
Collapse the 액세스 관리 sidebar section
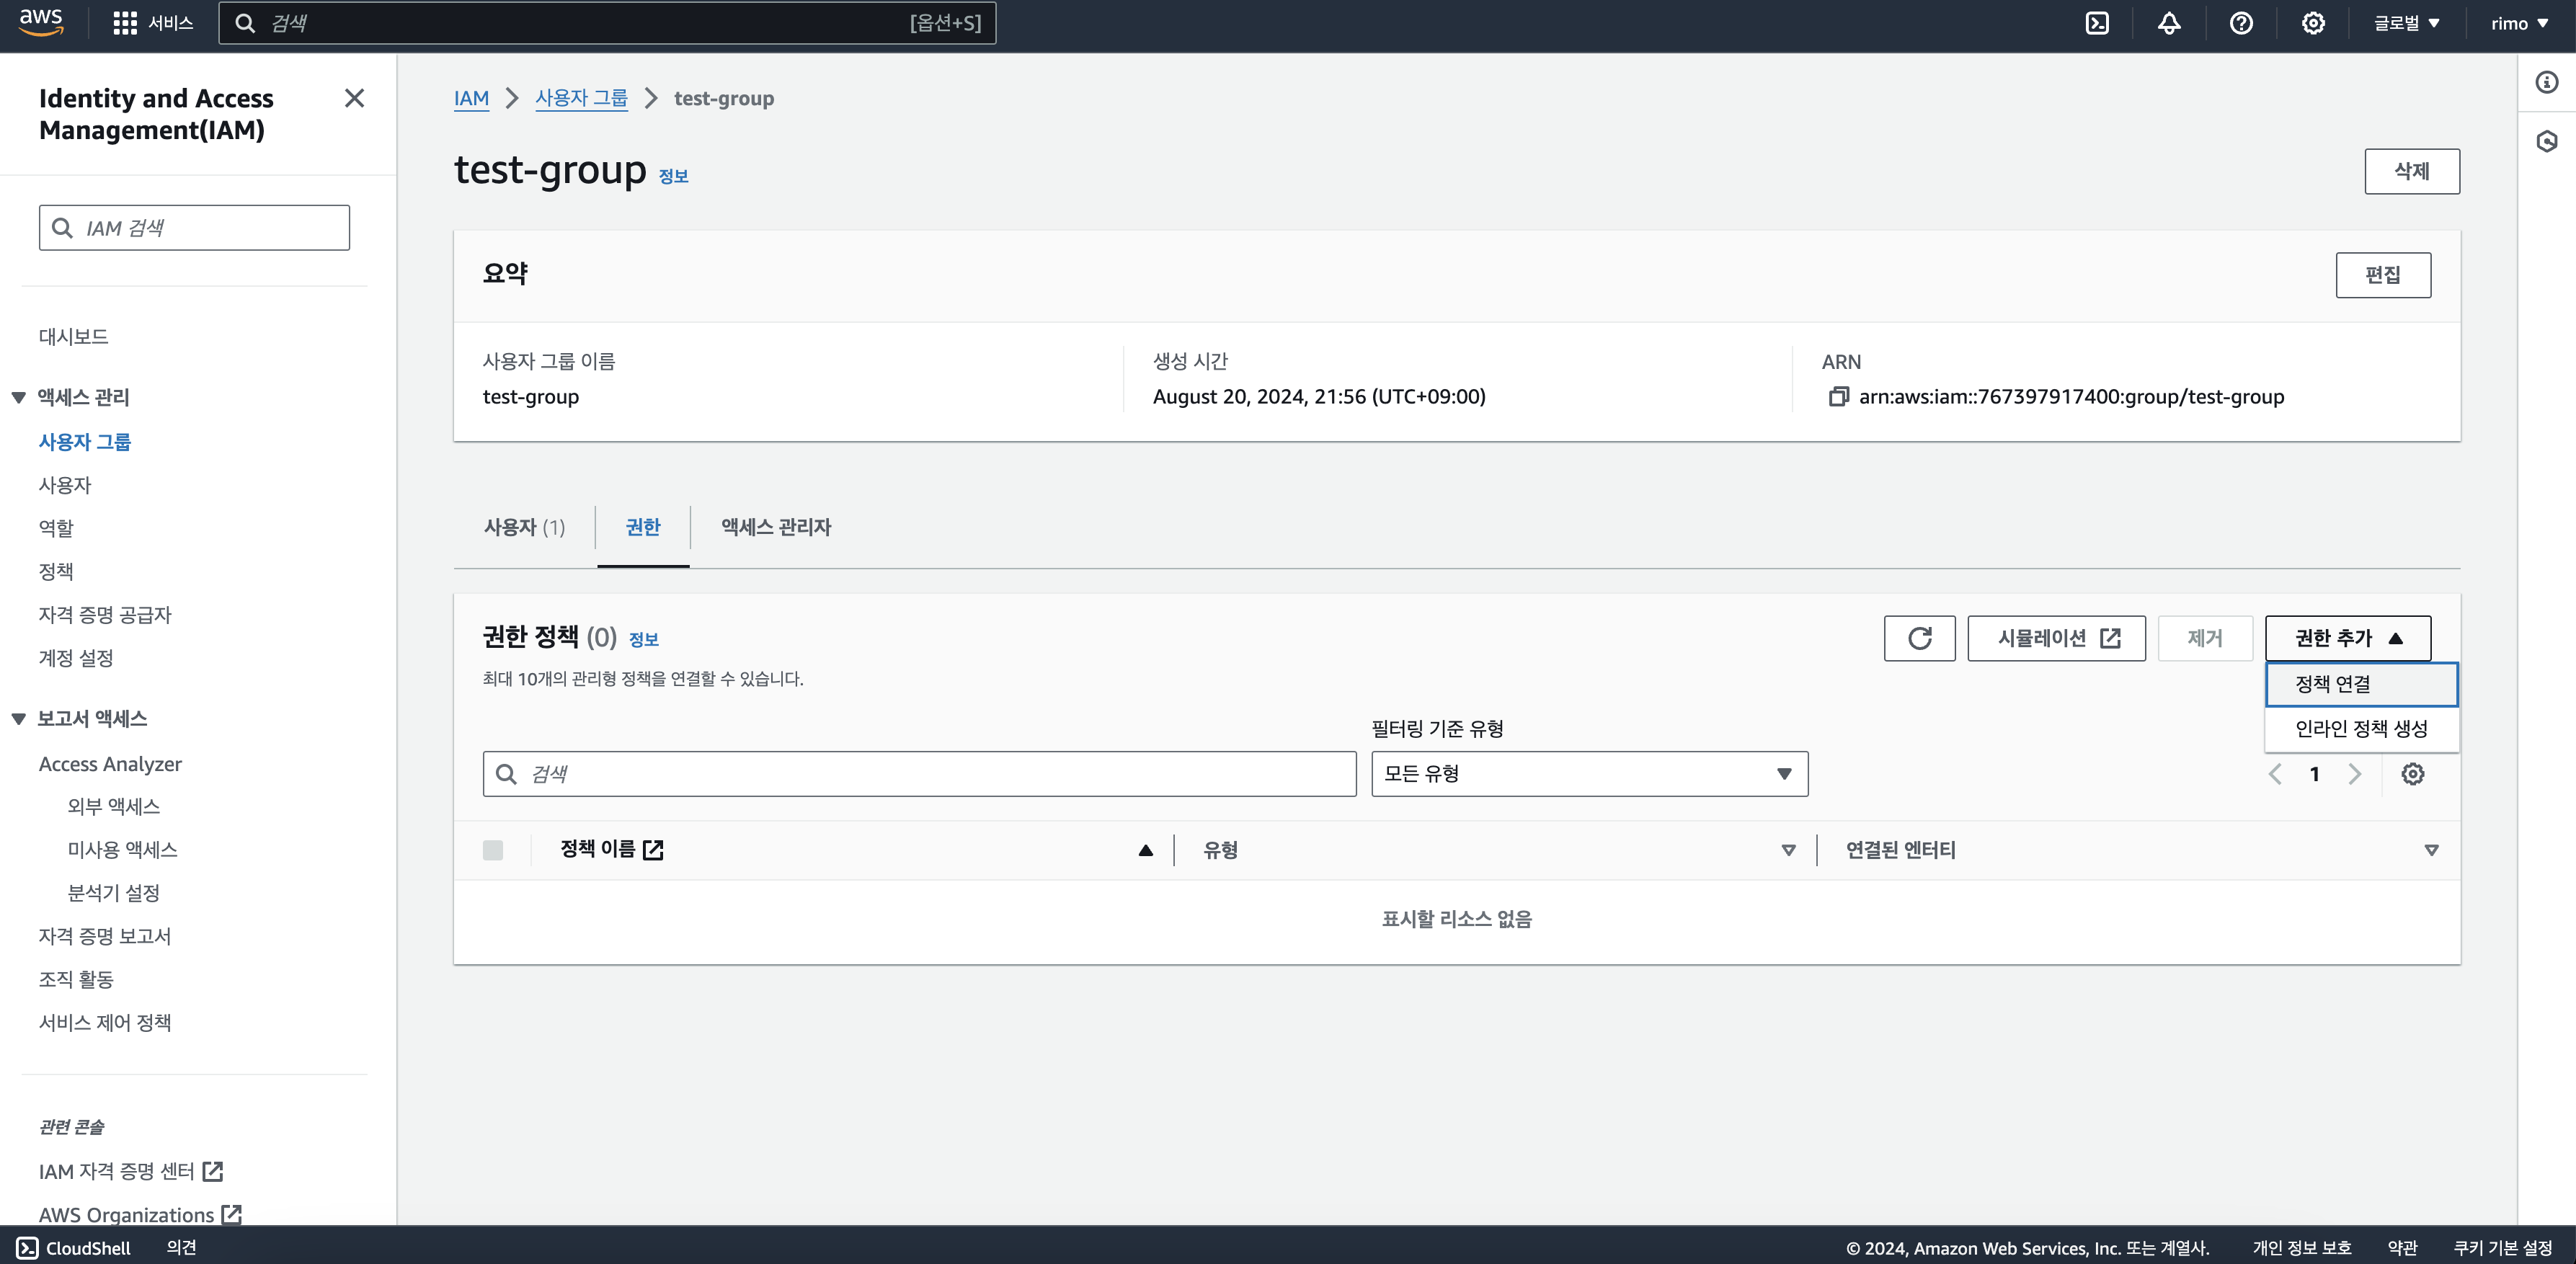pyautogui.click(x=19, y=397)
